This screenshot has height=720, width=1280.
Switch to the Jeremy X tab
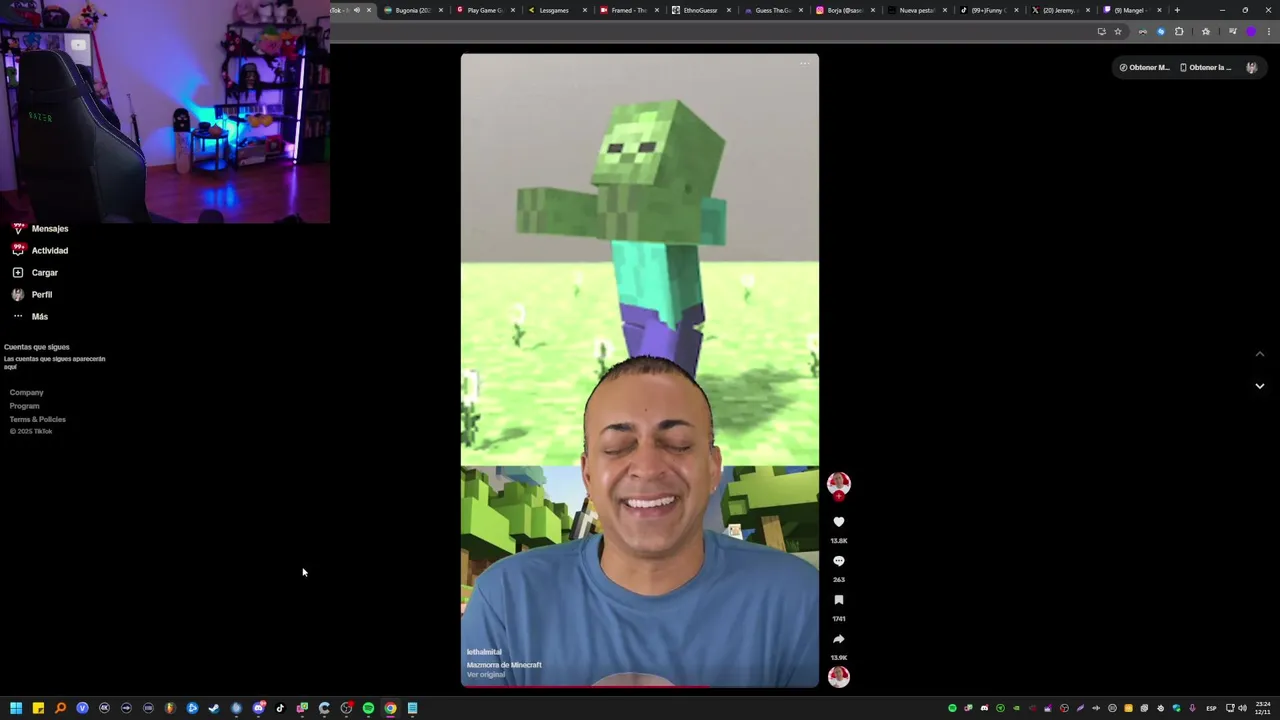tap(1060, 10)
